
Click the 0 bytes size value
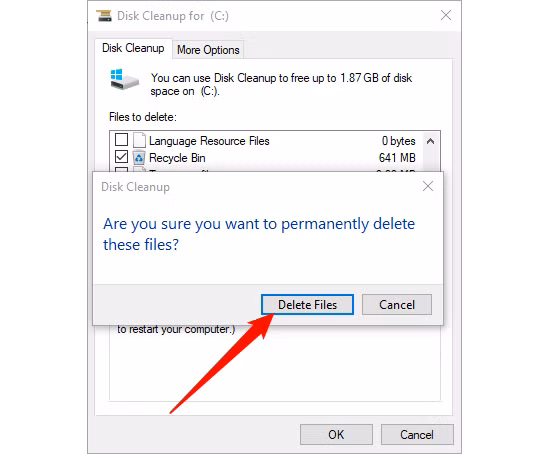pyautogui.click(x=398, y=141)
